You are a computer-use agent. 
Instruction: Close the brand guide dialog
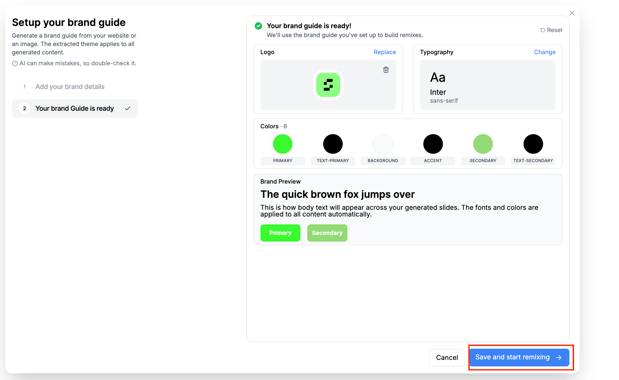coord(572,13)
